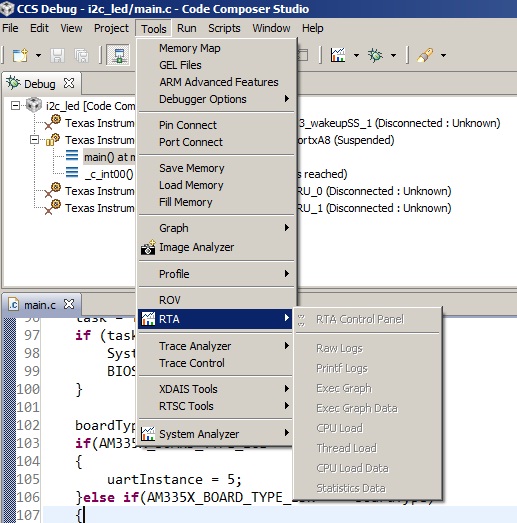
Task: Click Exec Graph Data submenu item
Action: [368, 409]
